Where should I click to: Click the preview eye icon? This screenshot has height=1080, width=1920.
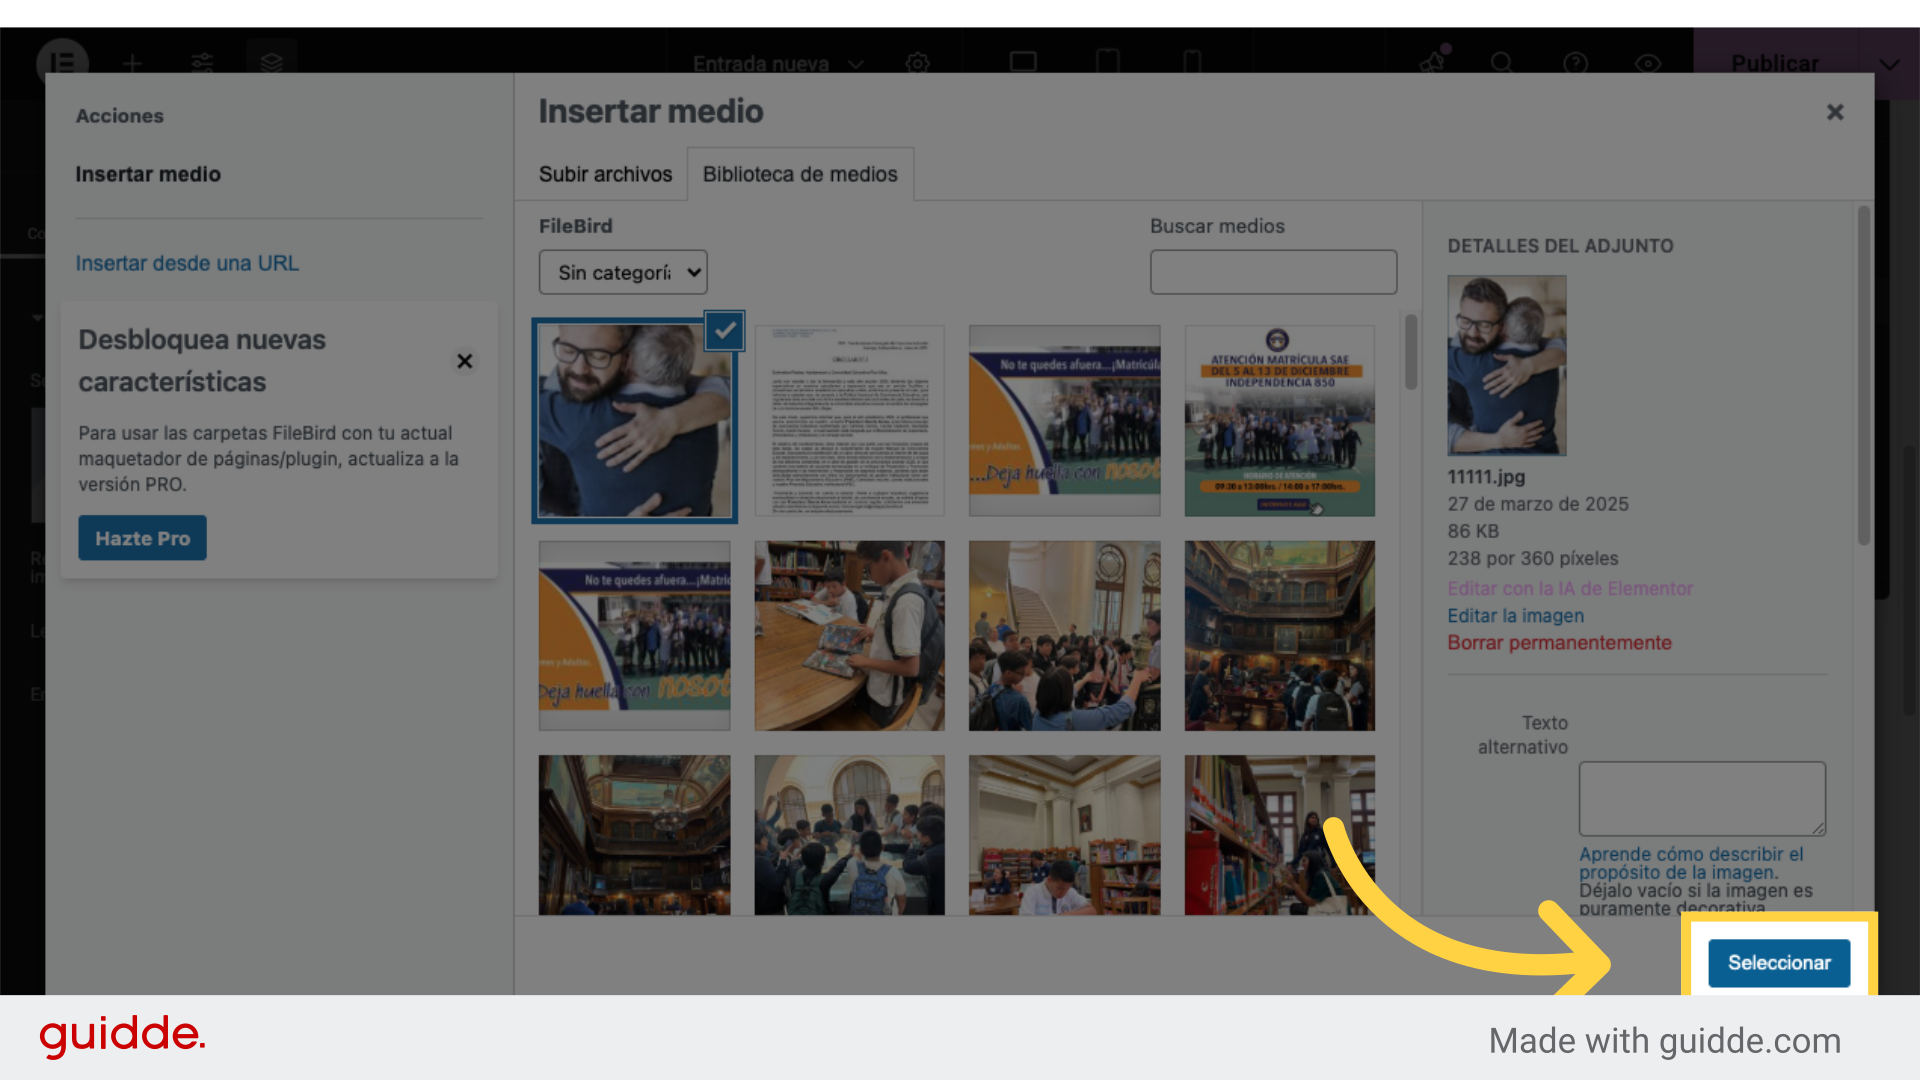(1647, 63)
